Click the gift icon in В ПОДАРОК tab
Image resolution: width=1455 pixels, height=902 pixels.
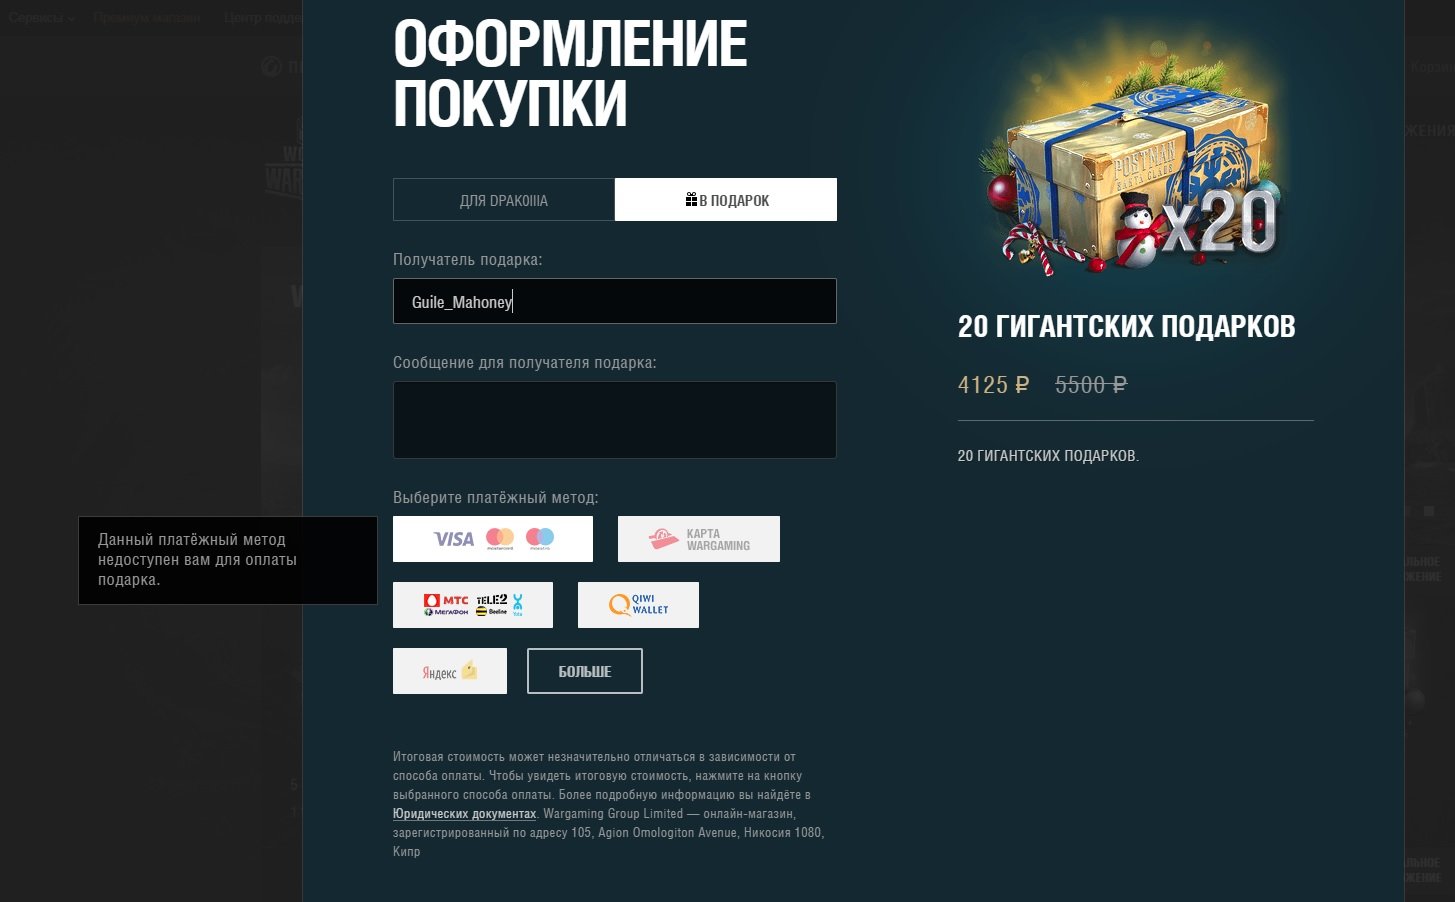pyautogui.click(x=691, y=200)
